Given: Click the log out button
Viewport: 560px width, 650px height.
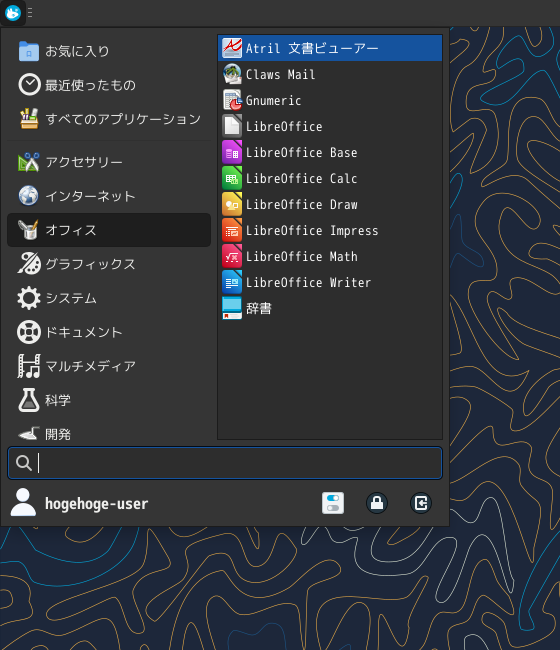Looking at the screenshot, I should pyautogui.click(x=421, y=503).
